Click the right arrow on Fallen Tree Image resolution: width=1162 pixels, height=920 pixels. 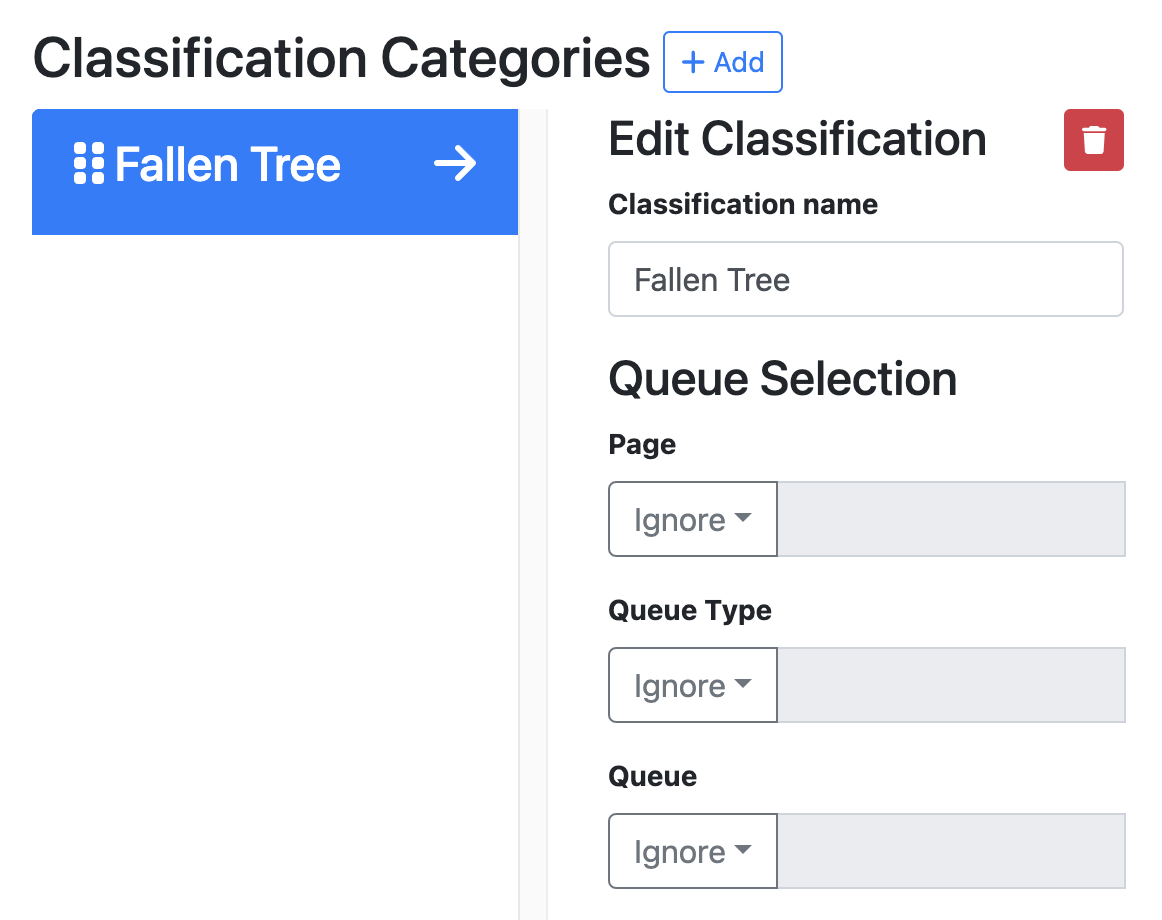point(455,164)
